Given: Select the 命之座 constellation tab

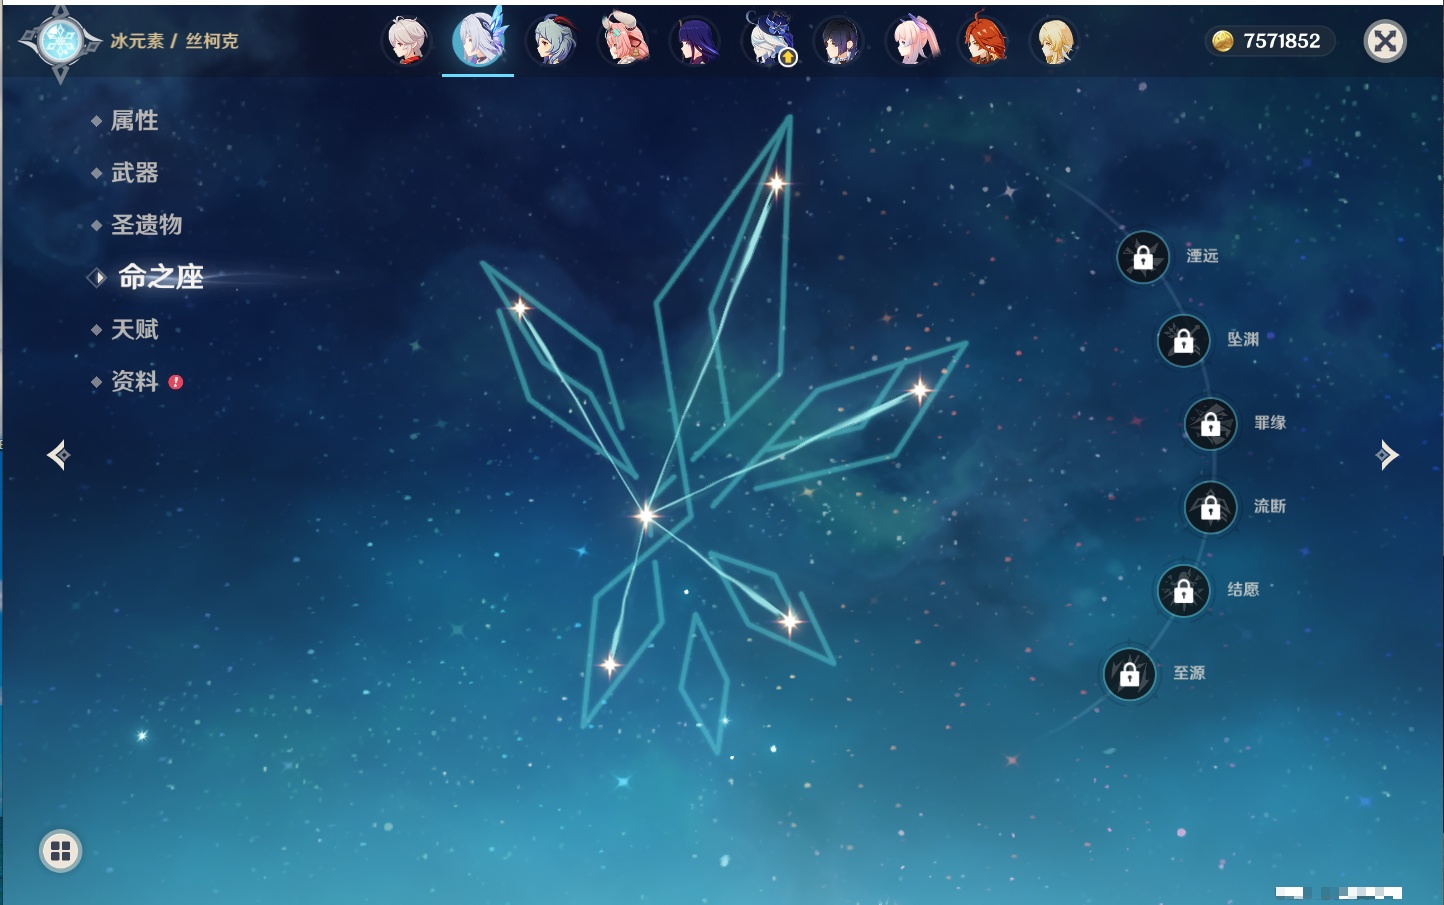Looking at the screenshot, I should pos(160,277).
